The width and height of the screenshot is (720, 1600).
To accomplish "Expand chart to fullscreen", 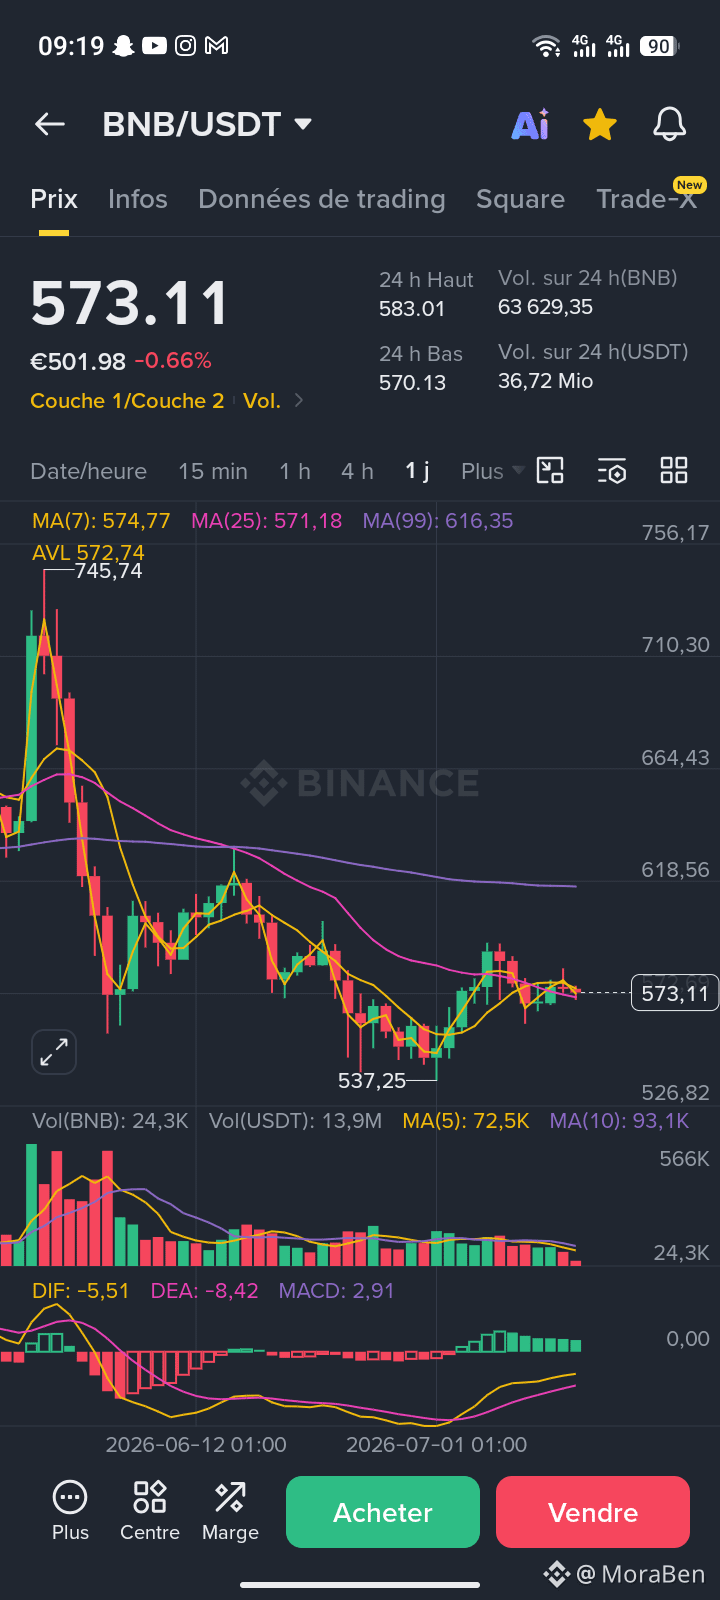I will [x=54, y=1052].
